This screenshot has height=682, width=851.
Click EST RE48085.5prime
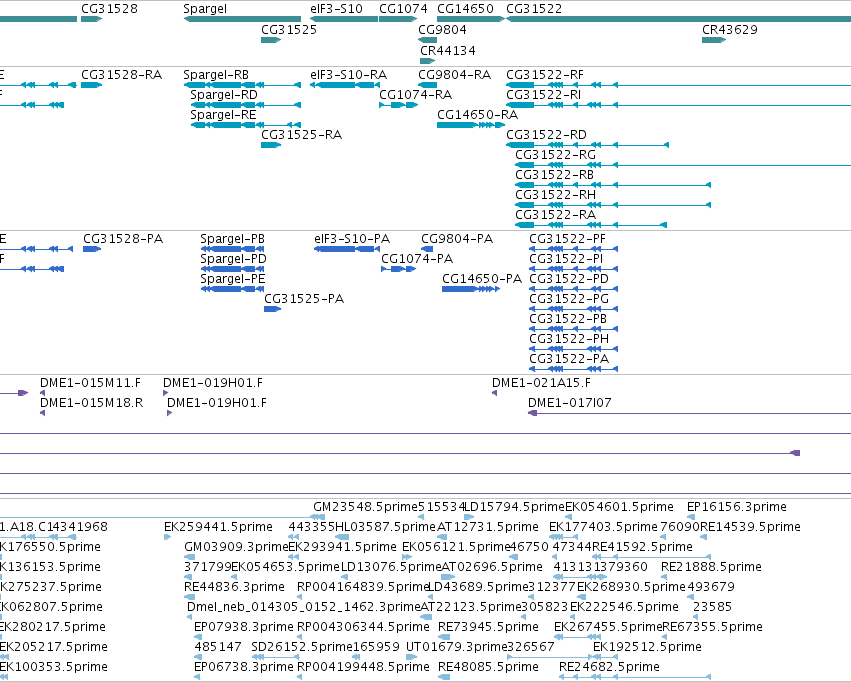(444, 677)
